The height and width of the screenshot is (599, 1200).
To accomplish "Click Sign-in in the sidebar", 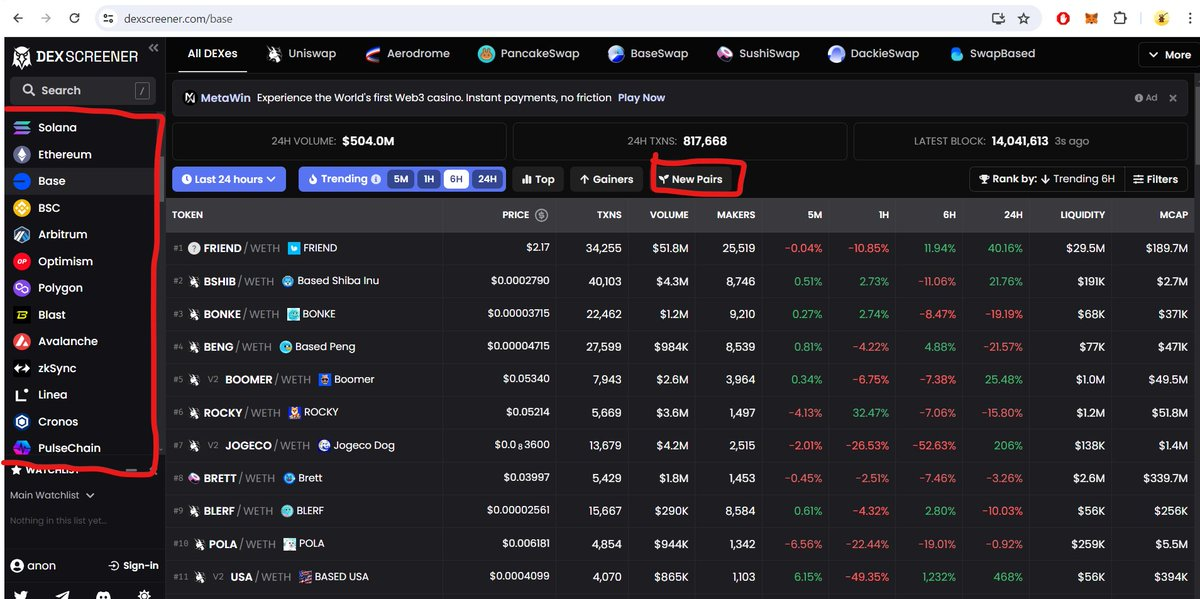I will [x=133, y=565].
